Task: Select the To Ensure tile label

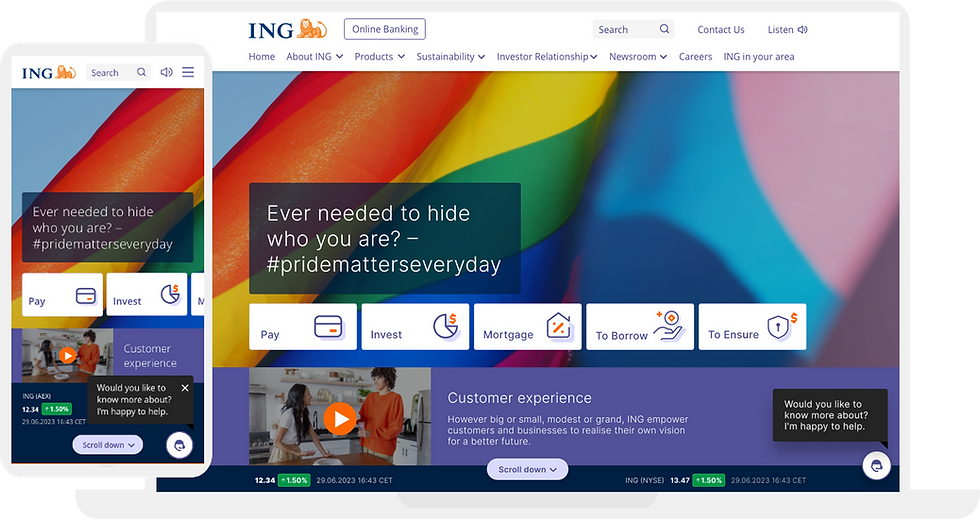Action: [x=733, y=334]
